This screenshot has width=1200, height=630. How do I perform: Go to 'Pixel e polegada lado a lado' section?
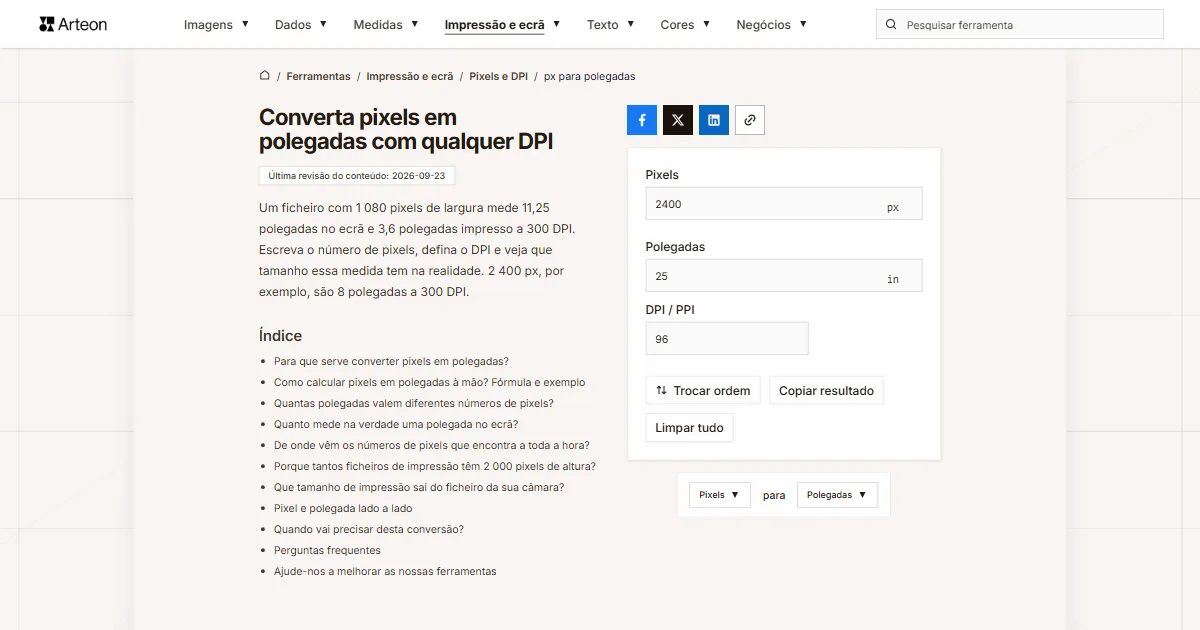pyautogui.click(x=343, y=509)
